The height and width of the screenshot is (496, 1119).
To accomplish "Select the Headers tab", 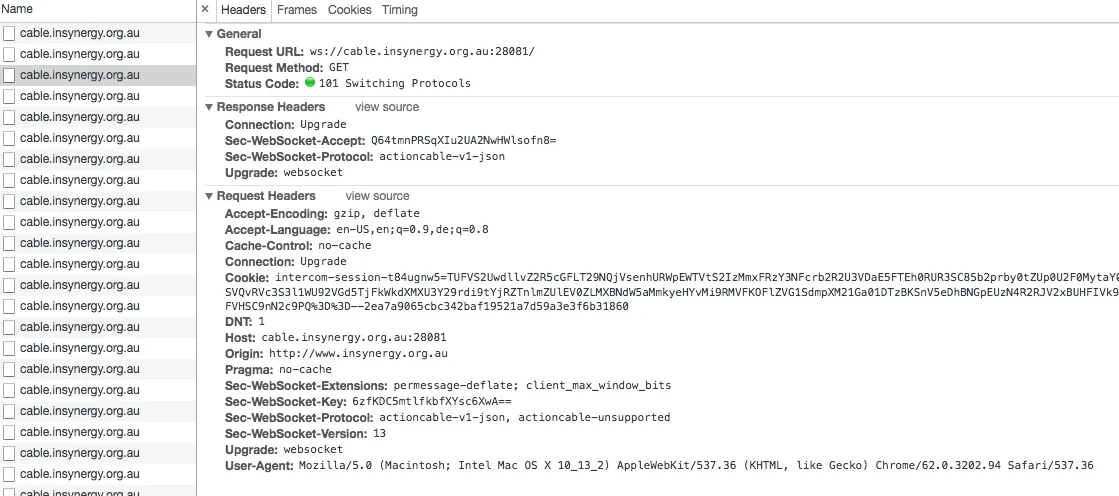I will tap(243, 10).
